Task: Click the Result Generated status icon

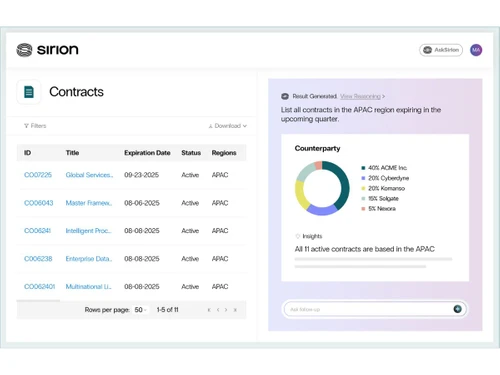Action: [x=285, y=96]
